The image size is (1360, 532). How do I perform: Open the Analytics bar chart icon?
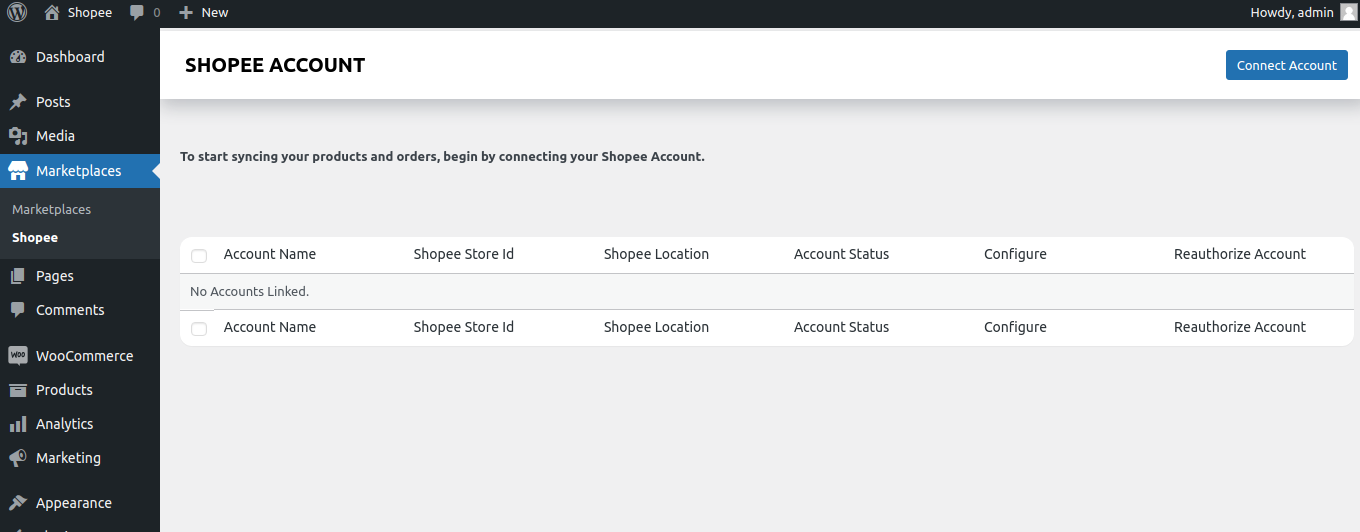click(17, 424)
